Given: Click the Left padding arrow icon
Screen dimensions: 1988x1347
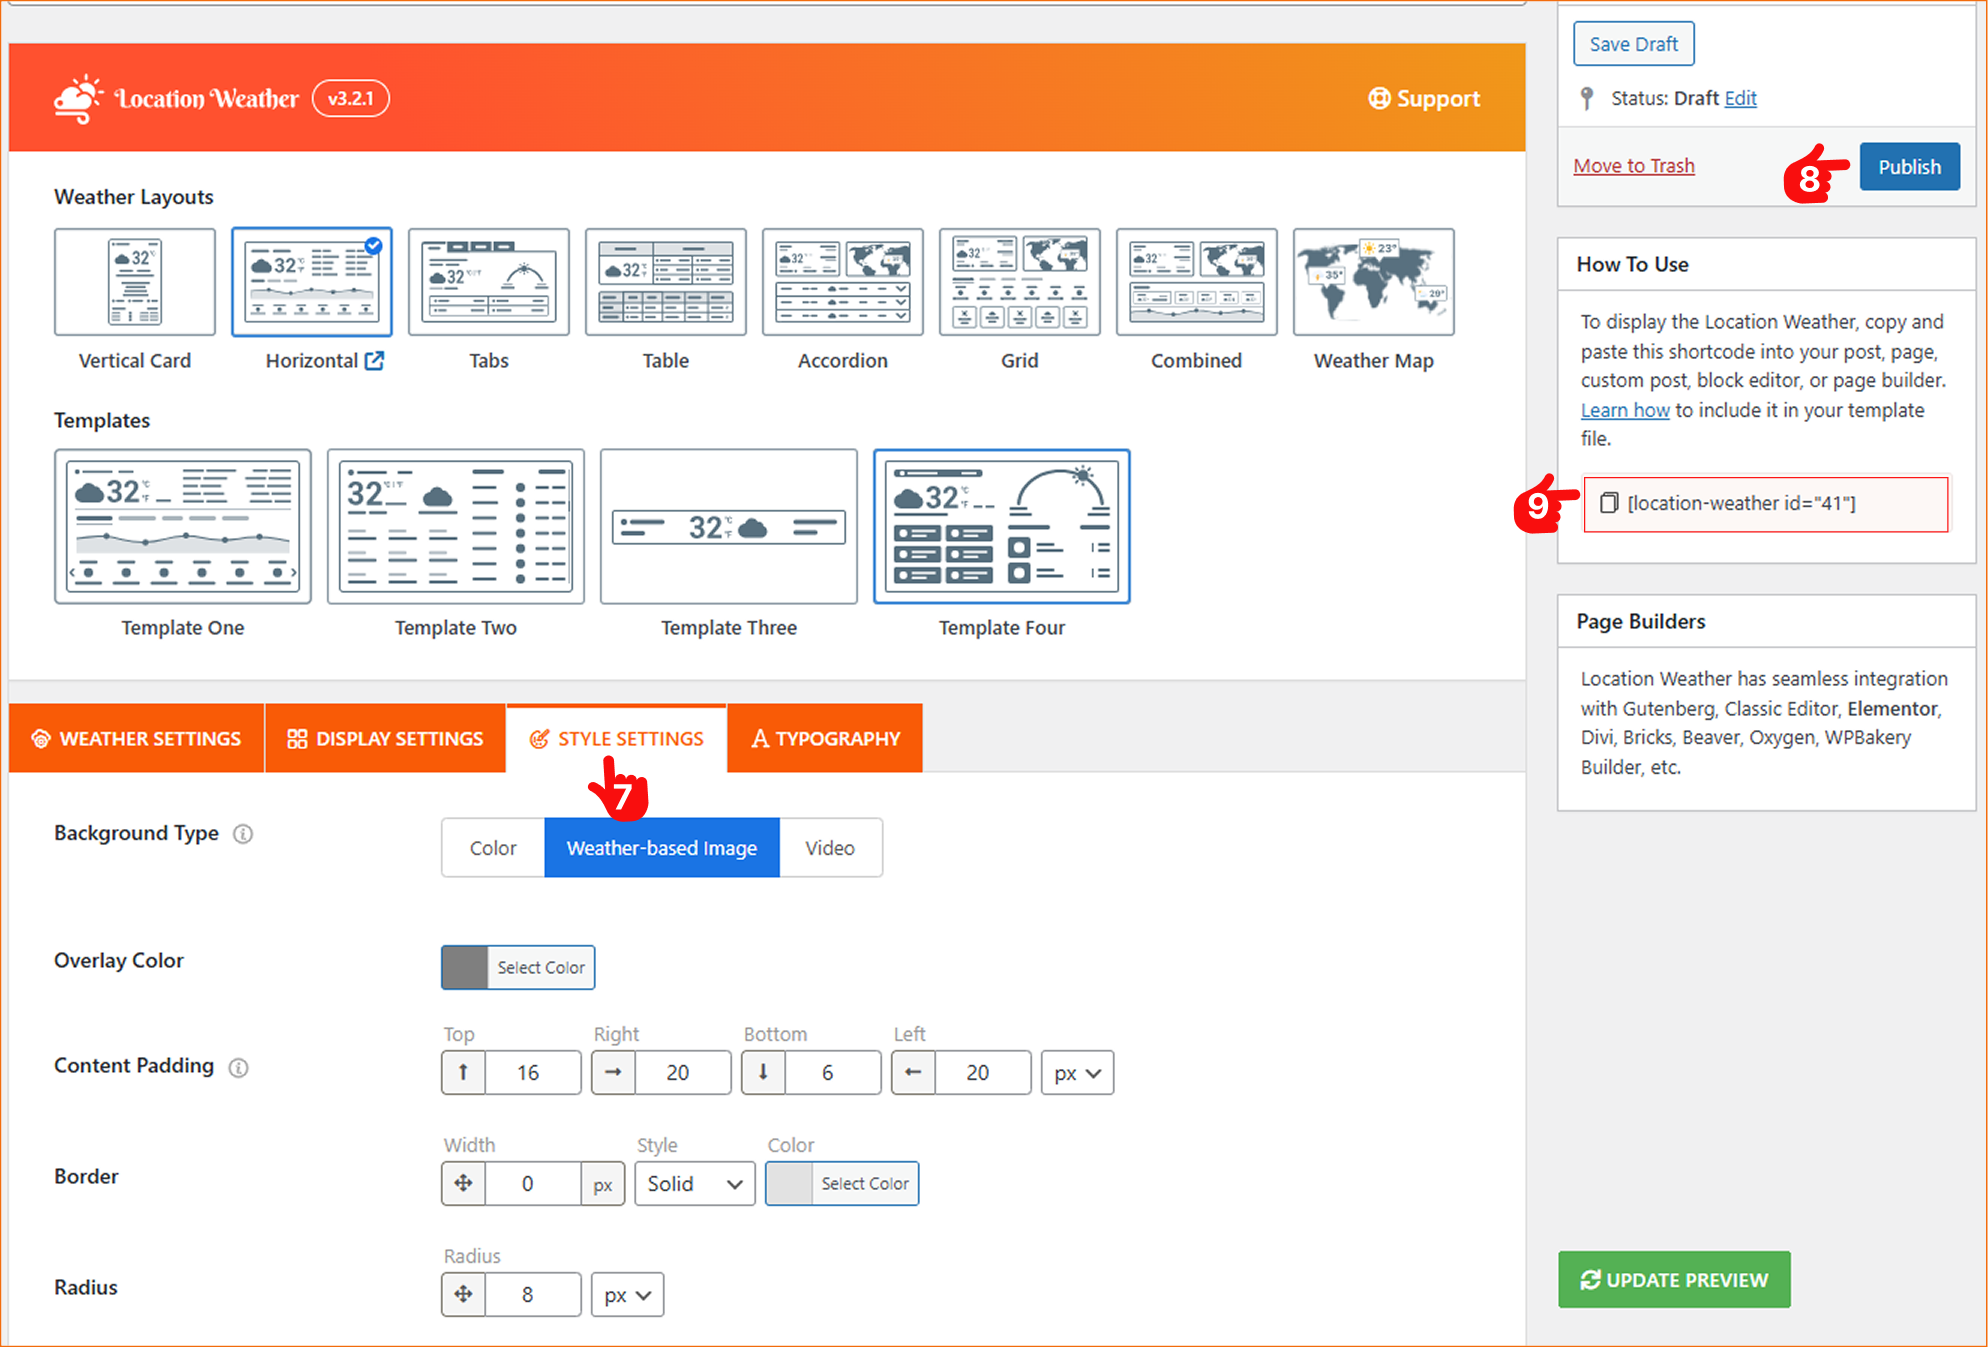Looking at the screenshot, I should [913, 1072].
